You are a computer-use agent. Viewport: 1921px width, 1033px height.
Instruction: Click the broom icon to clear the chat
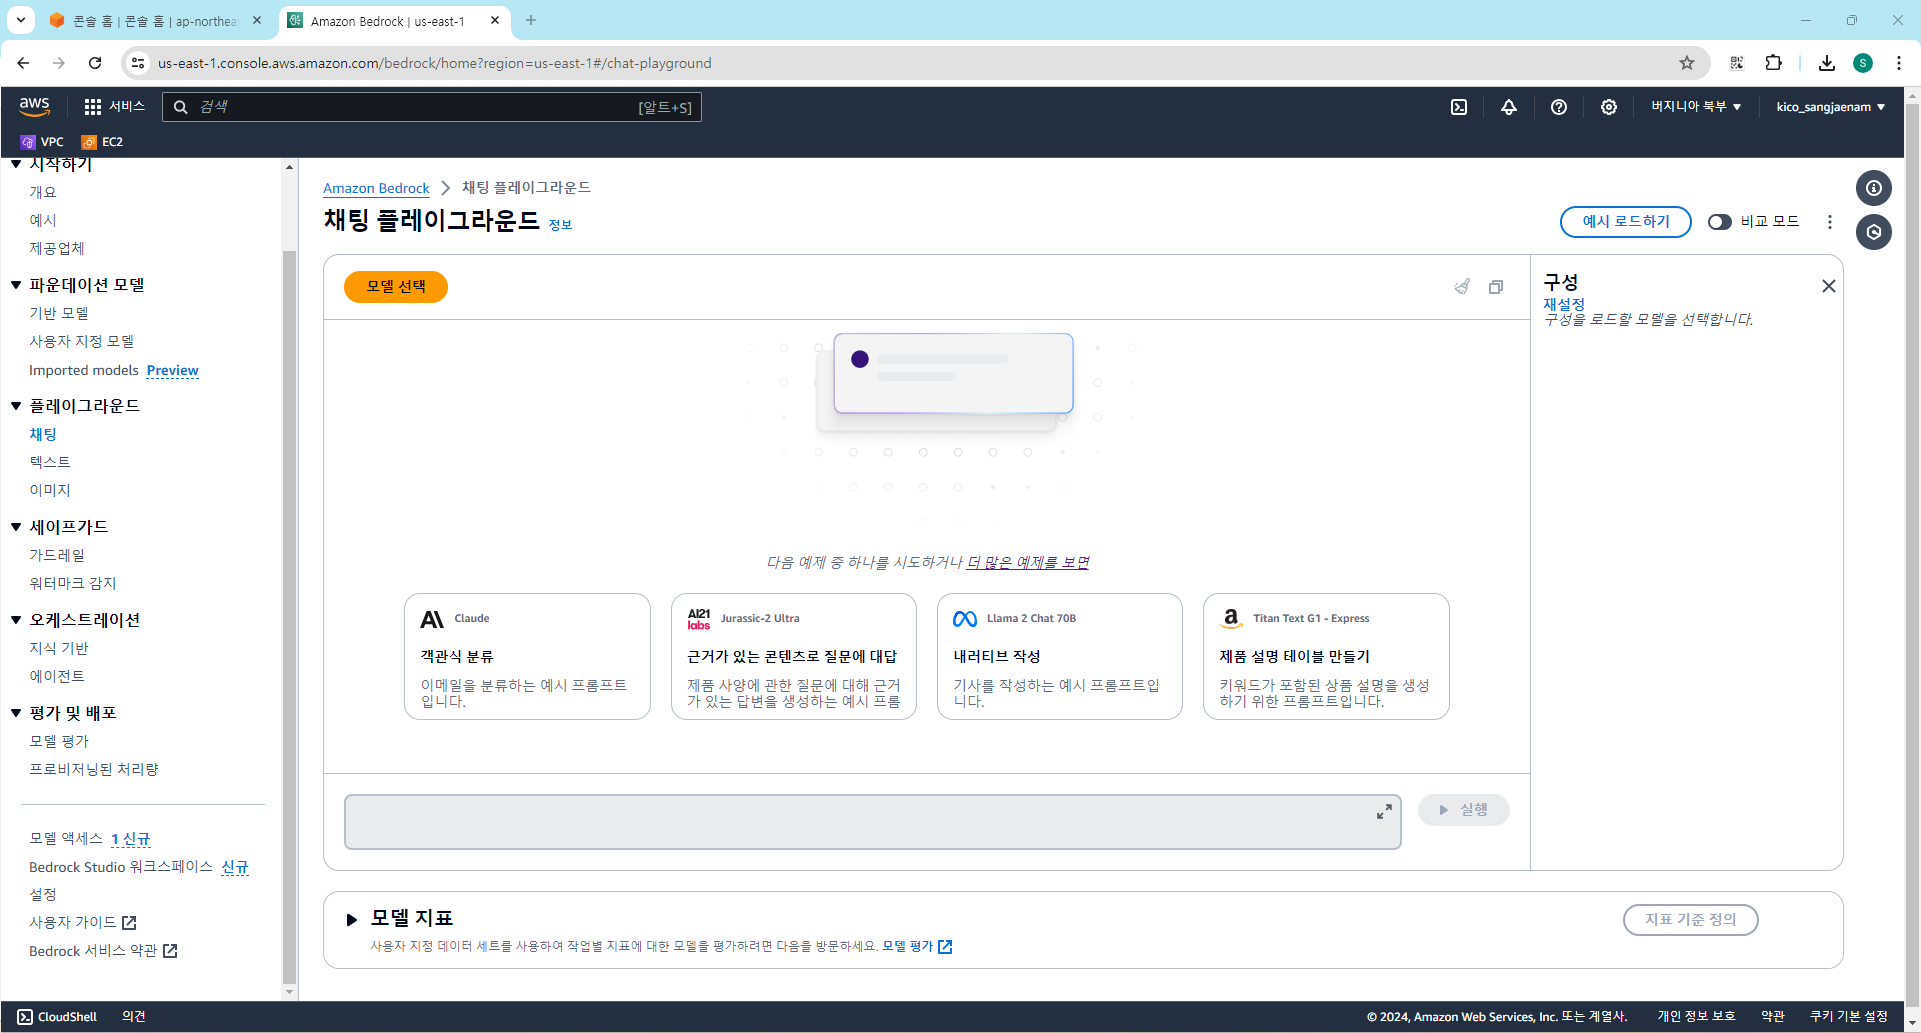click(1462, 286)
